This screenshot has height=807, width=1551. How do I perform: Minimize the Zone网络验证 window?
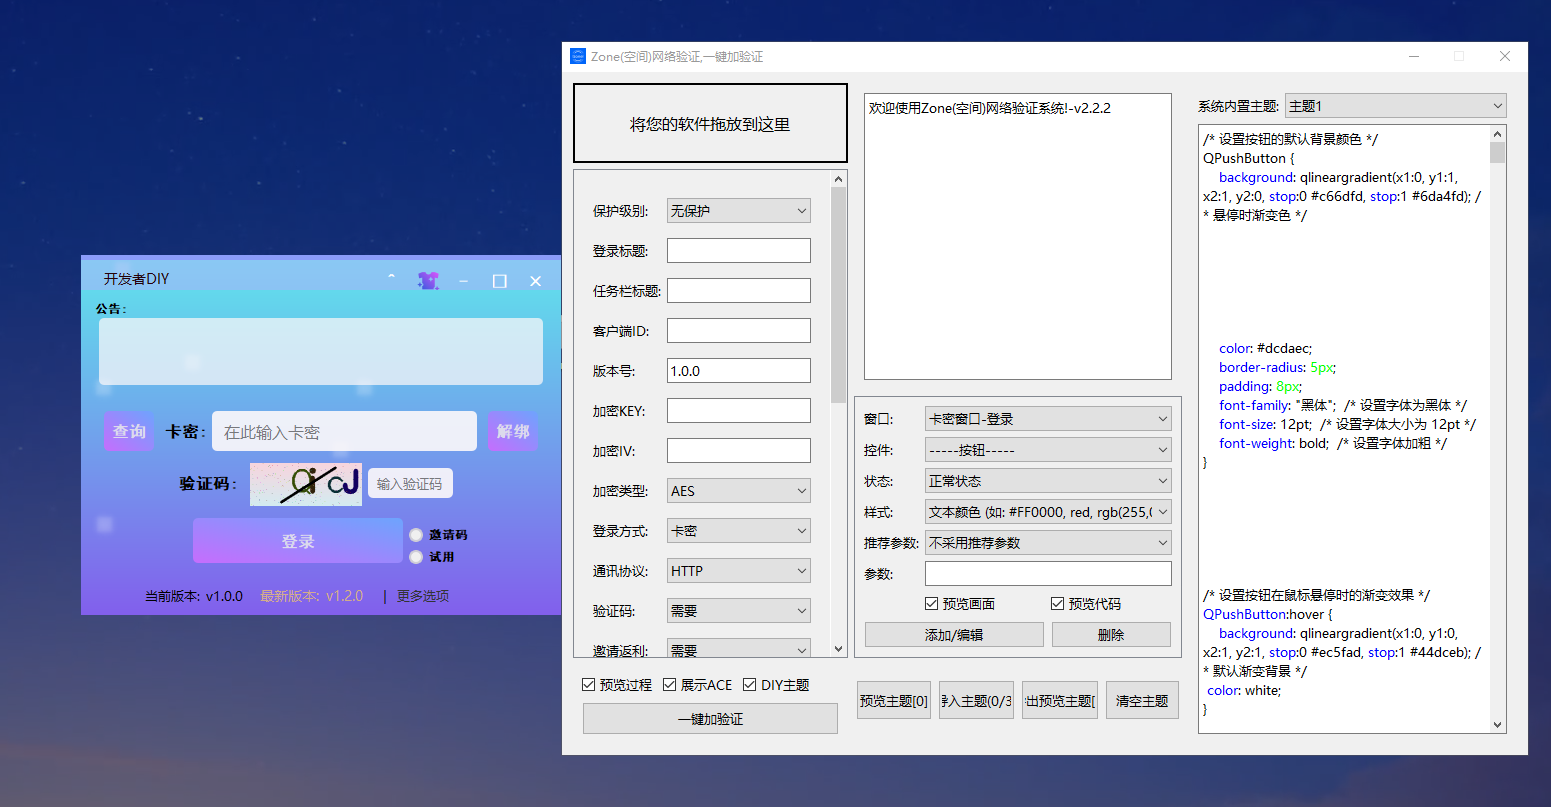tap(1414, 57)
